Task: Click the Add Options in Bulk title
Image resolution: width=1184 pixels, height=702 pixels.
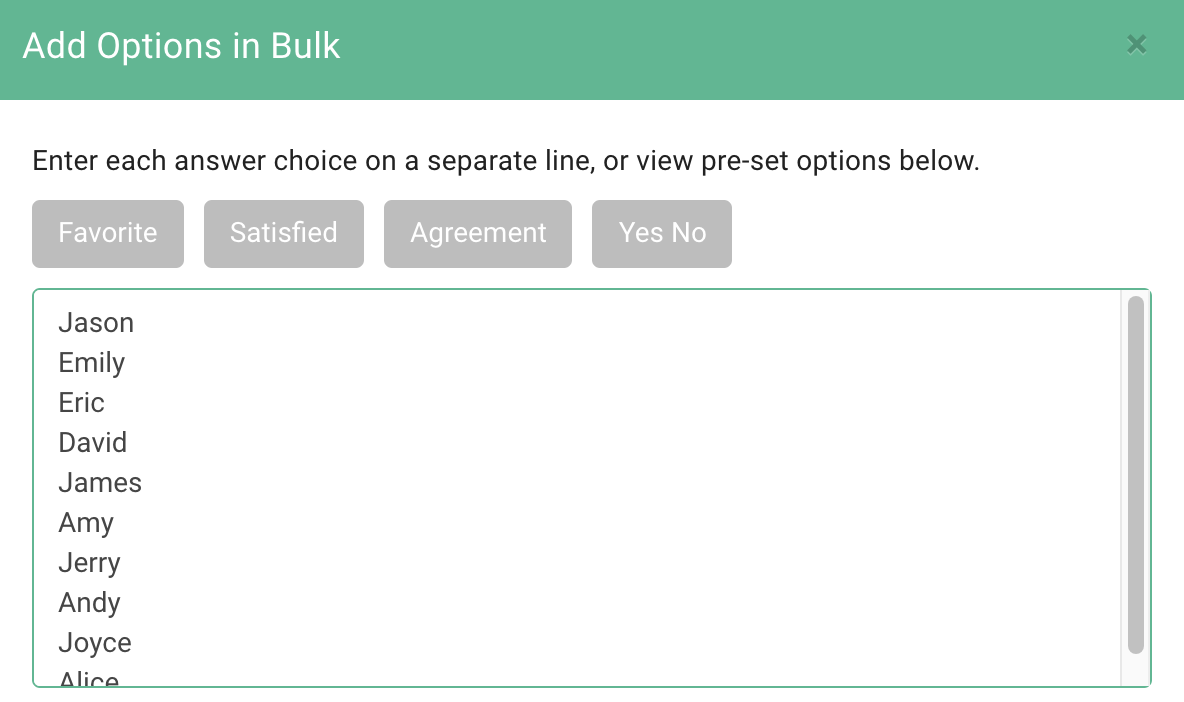Action: point(181,45)
